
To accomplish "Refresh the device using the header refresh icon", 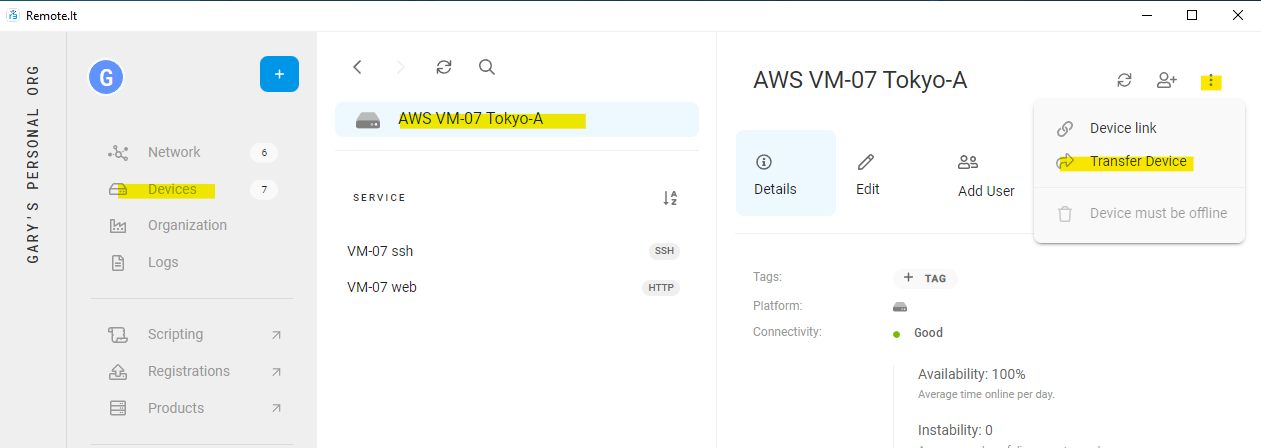I will pos(1124,80).
